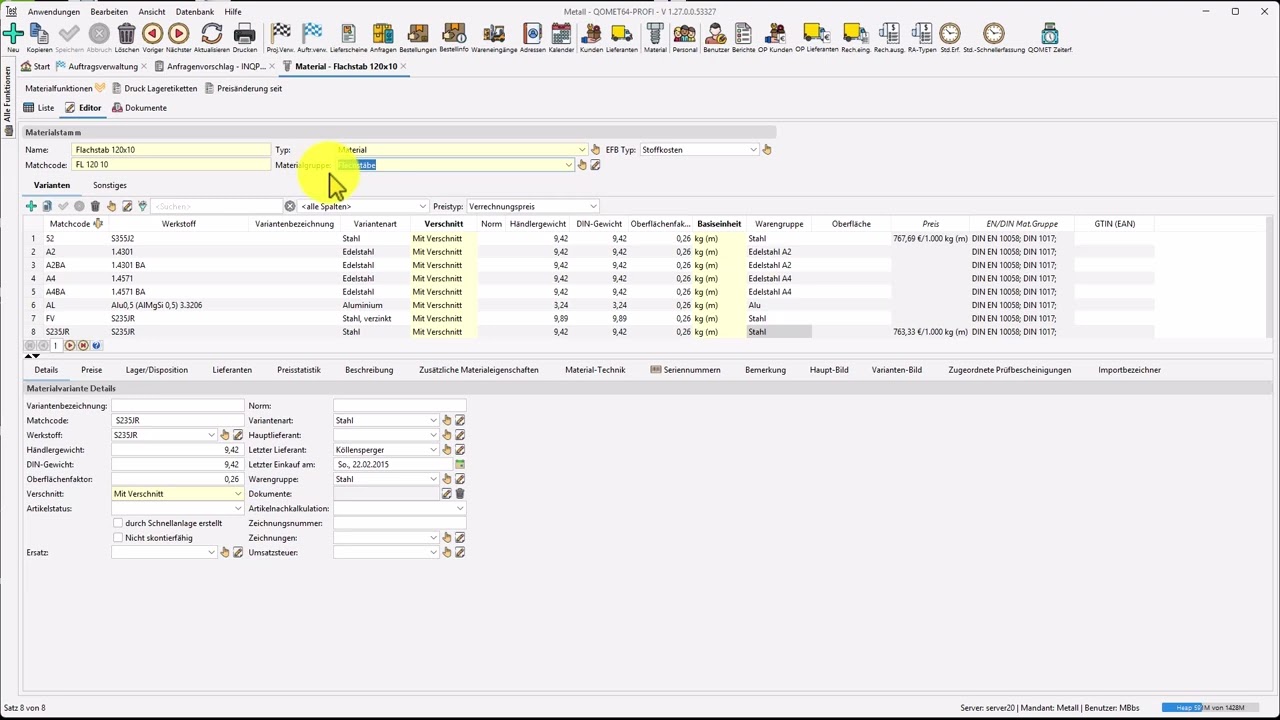Open Berichte toolbar icon
This screenshot has height=720, width=1280.
click(743, 34)
